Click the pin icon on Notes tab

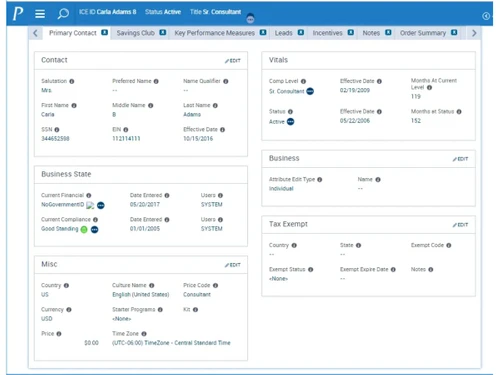[388, 32]
